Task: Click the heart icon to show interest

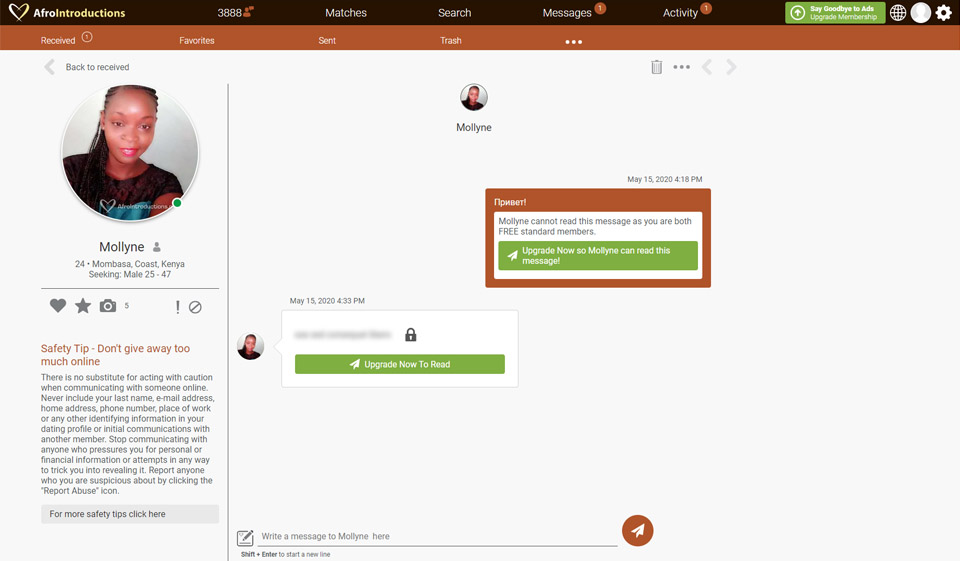Action: (x=58, y=306)
